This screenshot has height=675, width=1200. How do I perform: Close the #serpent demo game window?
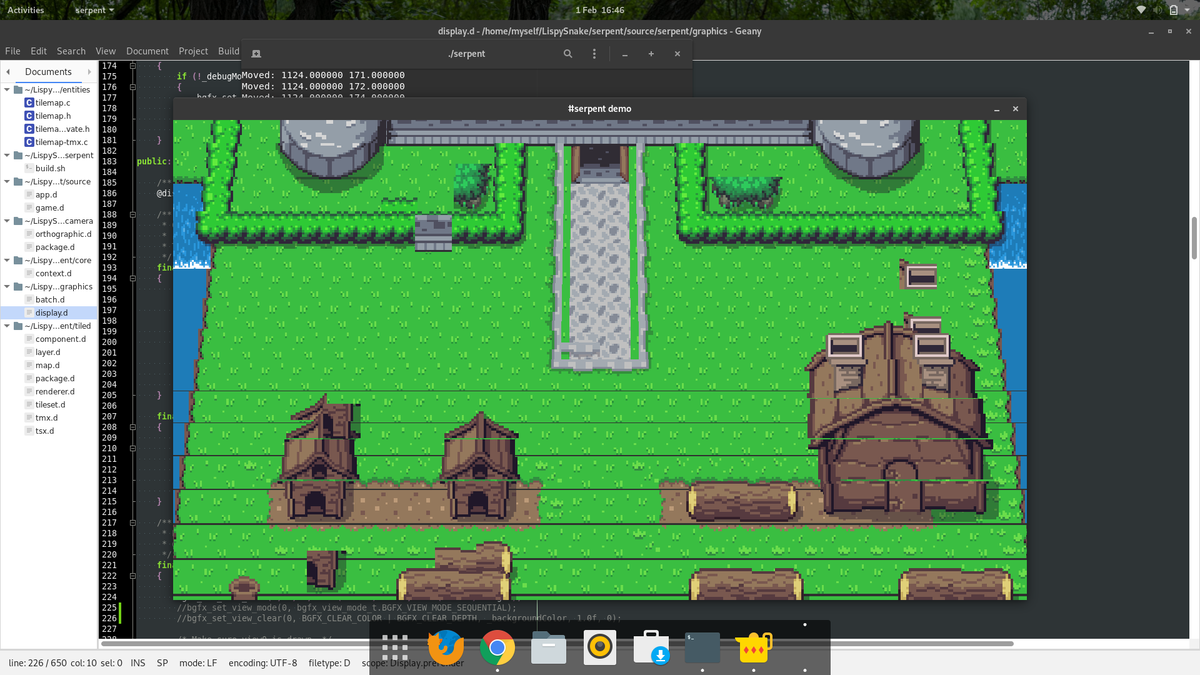[x=1015, y=108]
